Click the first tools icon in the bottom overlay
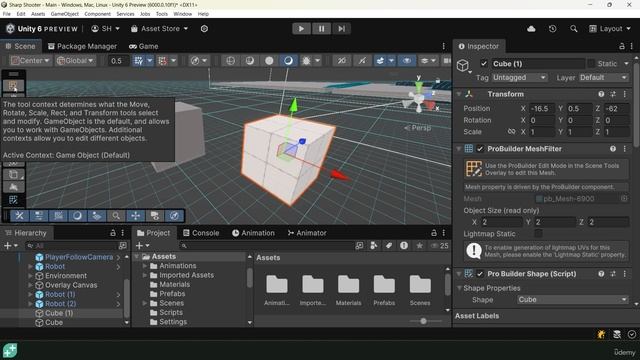Viewport: 640px width, 360px height. coord(20,215)
